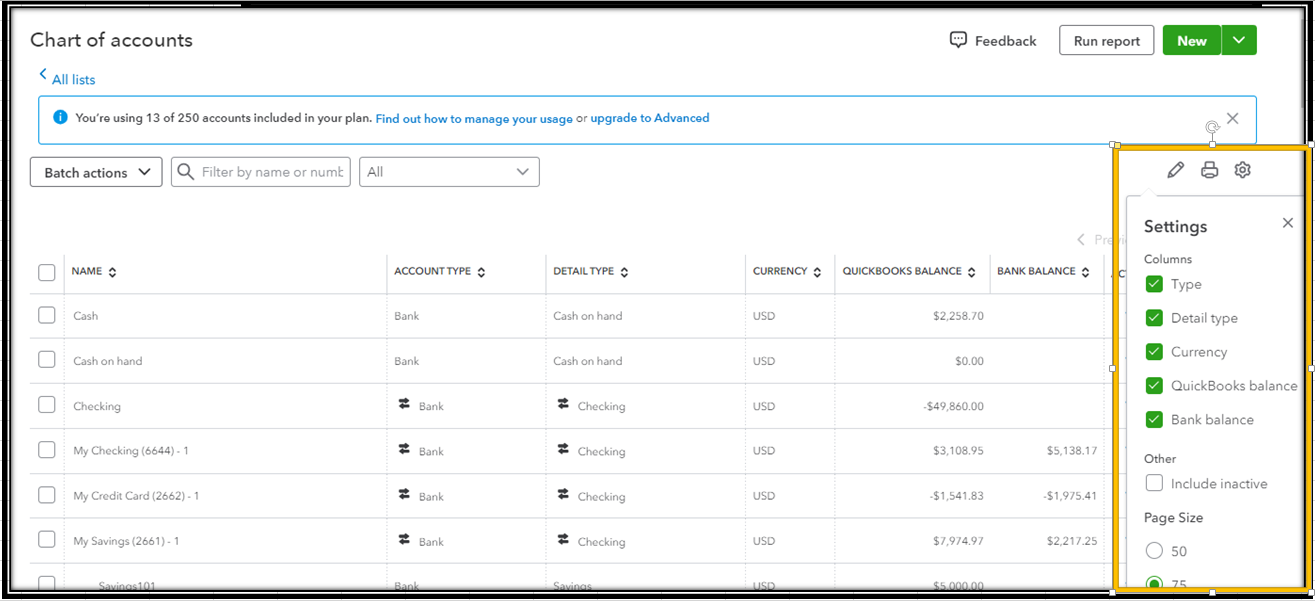Viewport: 1315px width, 601px height.
Task: Click the Filter by name search field
Action: tap(271, 172)
